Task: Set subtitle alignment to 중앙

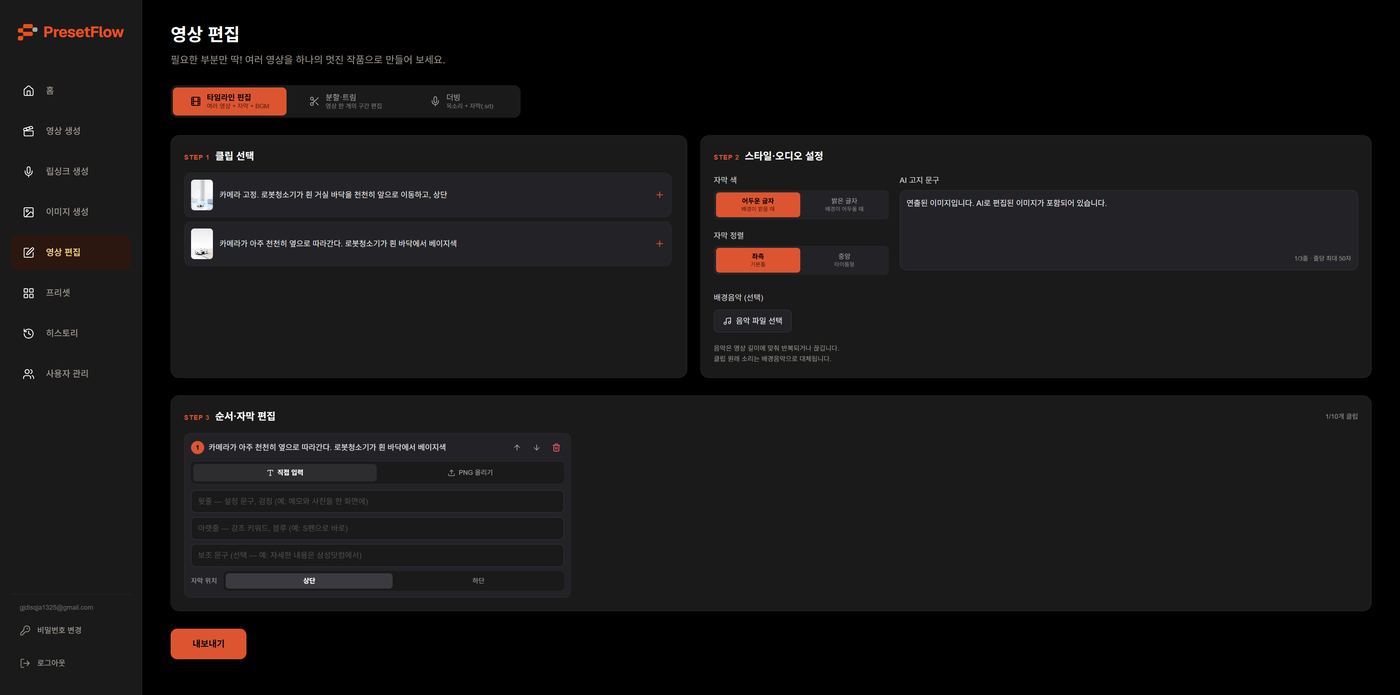Action: 844,260
